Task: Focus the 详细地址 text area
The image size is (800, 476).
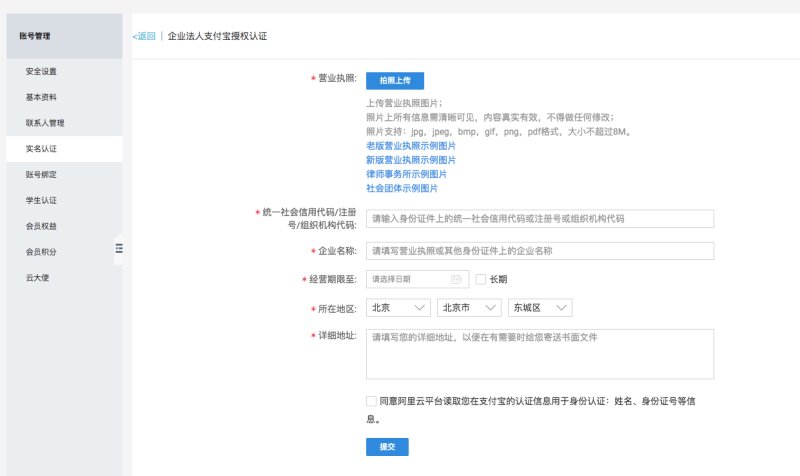Action: point(540,354)
